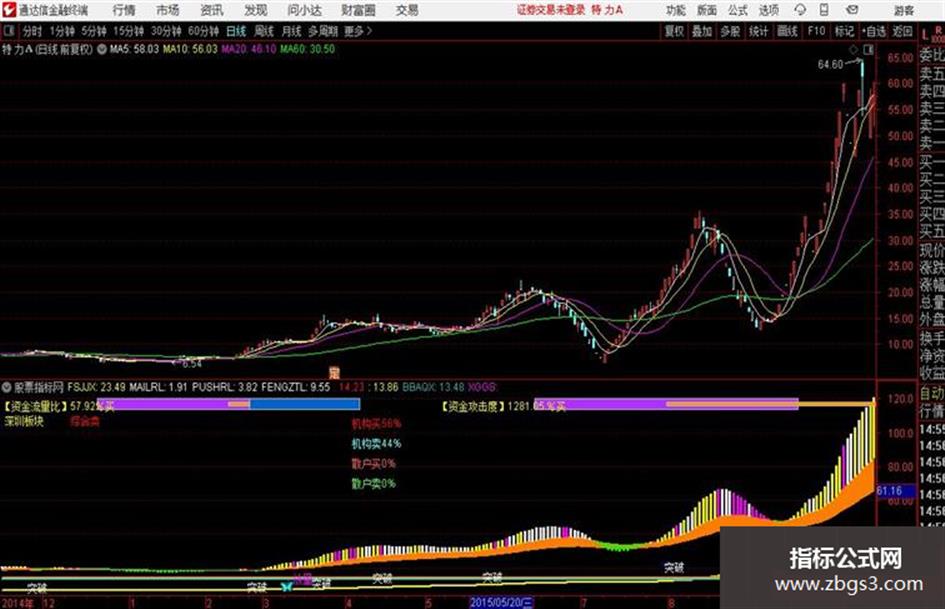Open the 财富圈 menu
Viewport: 945px width, 609px height.
pos(359,10)
